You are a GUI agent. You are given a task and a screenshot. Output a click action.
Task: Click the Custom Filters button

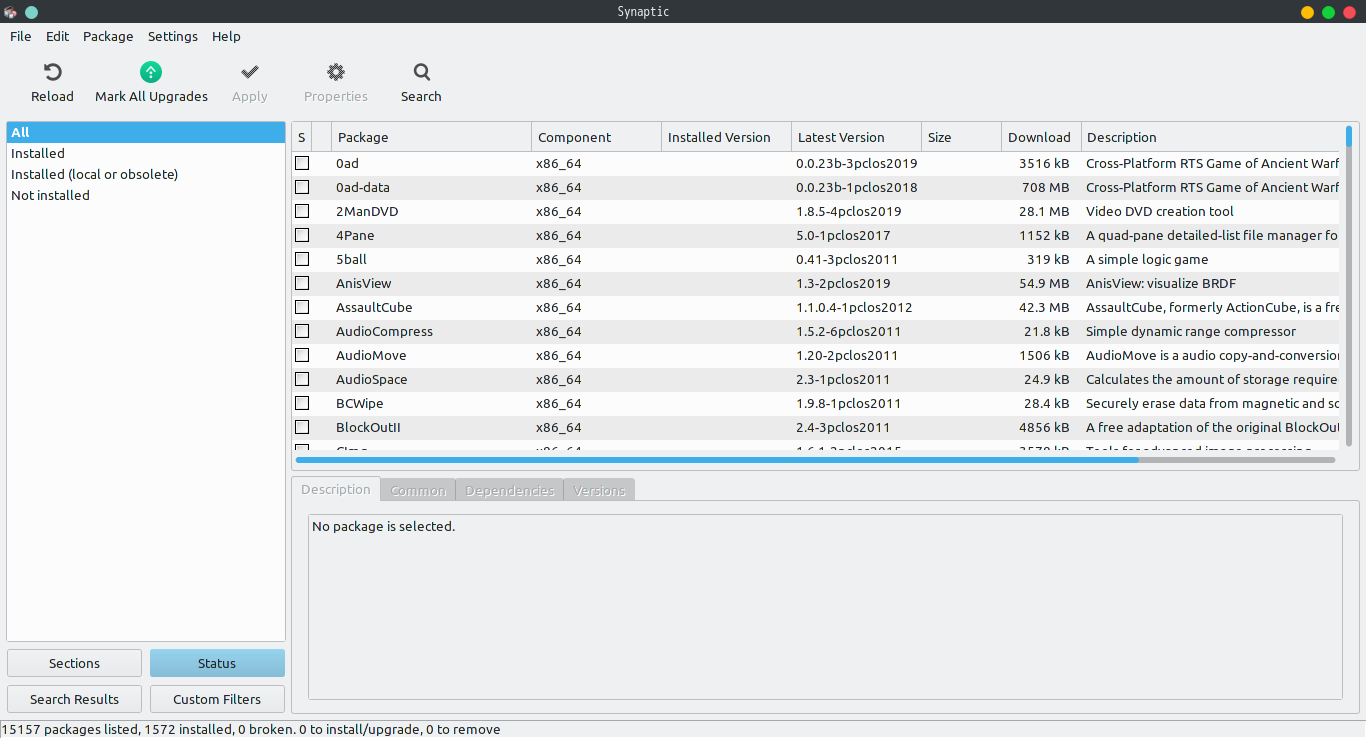pyautogui.click(x=217, y=699)
